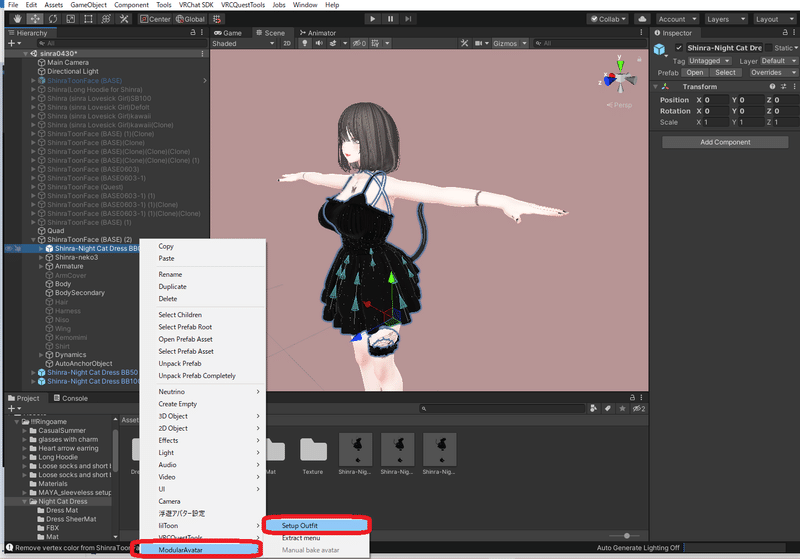The image size is (800, 559).
Task: Click the Position X input field
Action: click(717, 100)
